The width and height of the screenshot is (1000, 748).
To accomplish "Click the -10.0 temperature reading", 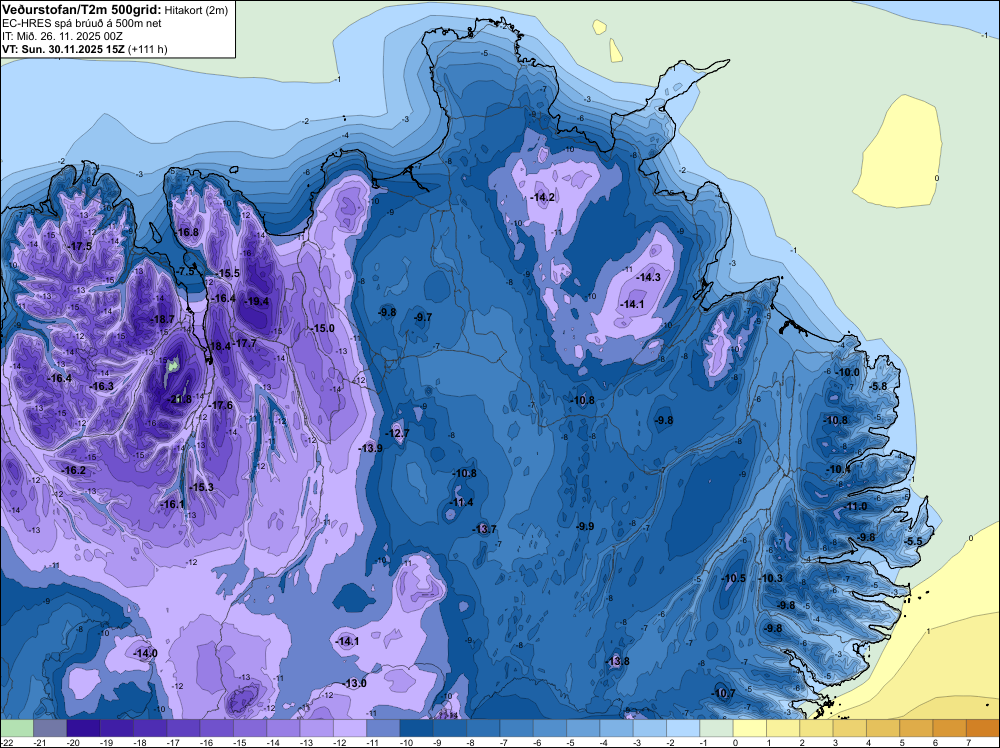I will (x=848, y=372).
